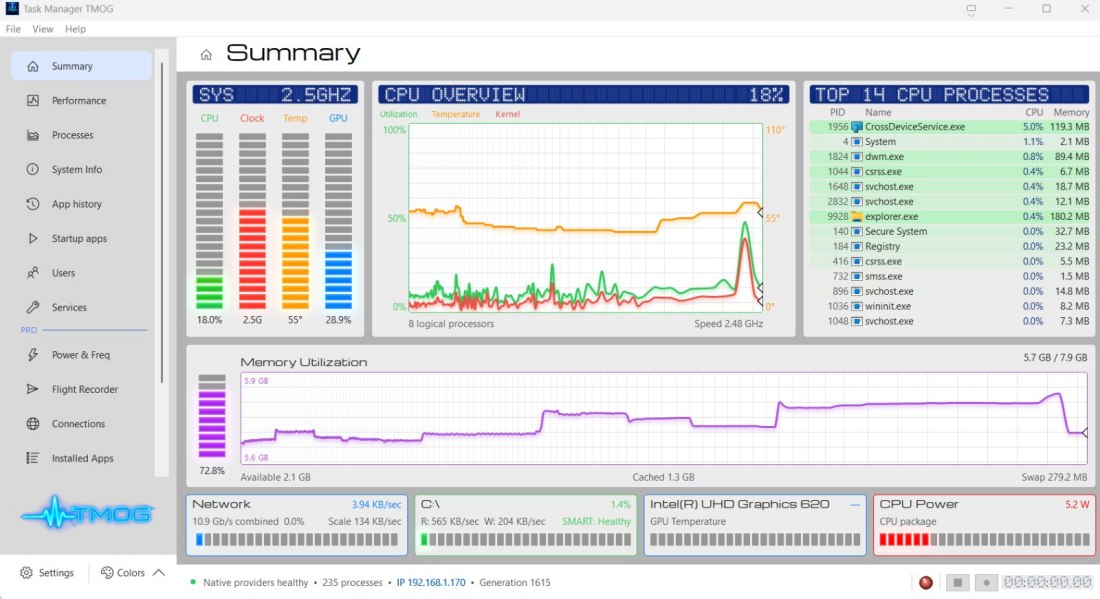This screenshot has height=599, width=1100.
Task: Select the explorer.exe process row
Action: [949, 217]
